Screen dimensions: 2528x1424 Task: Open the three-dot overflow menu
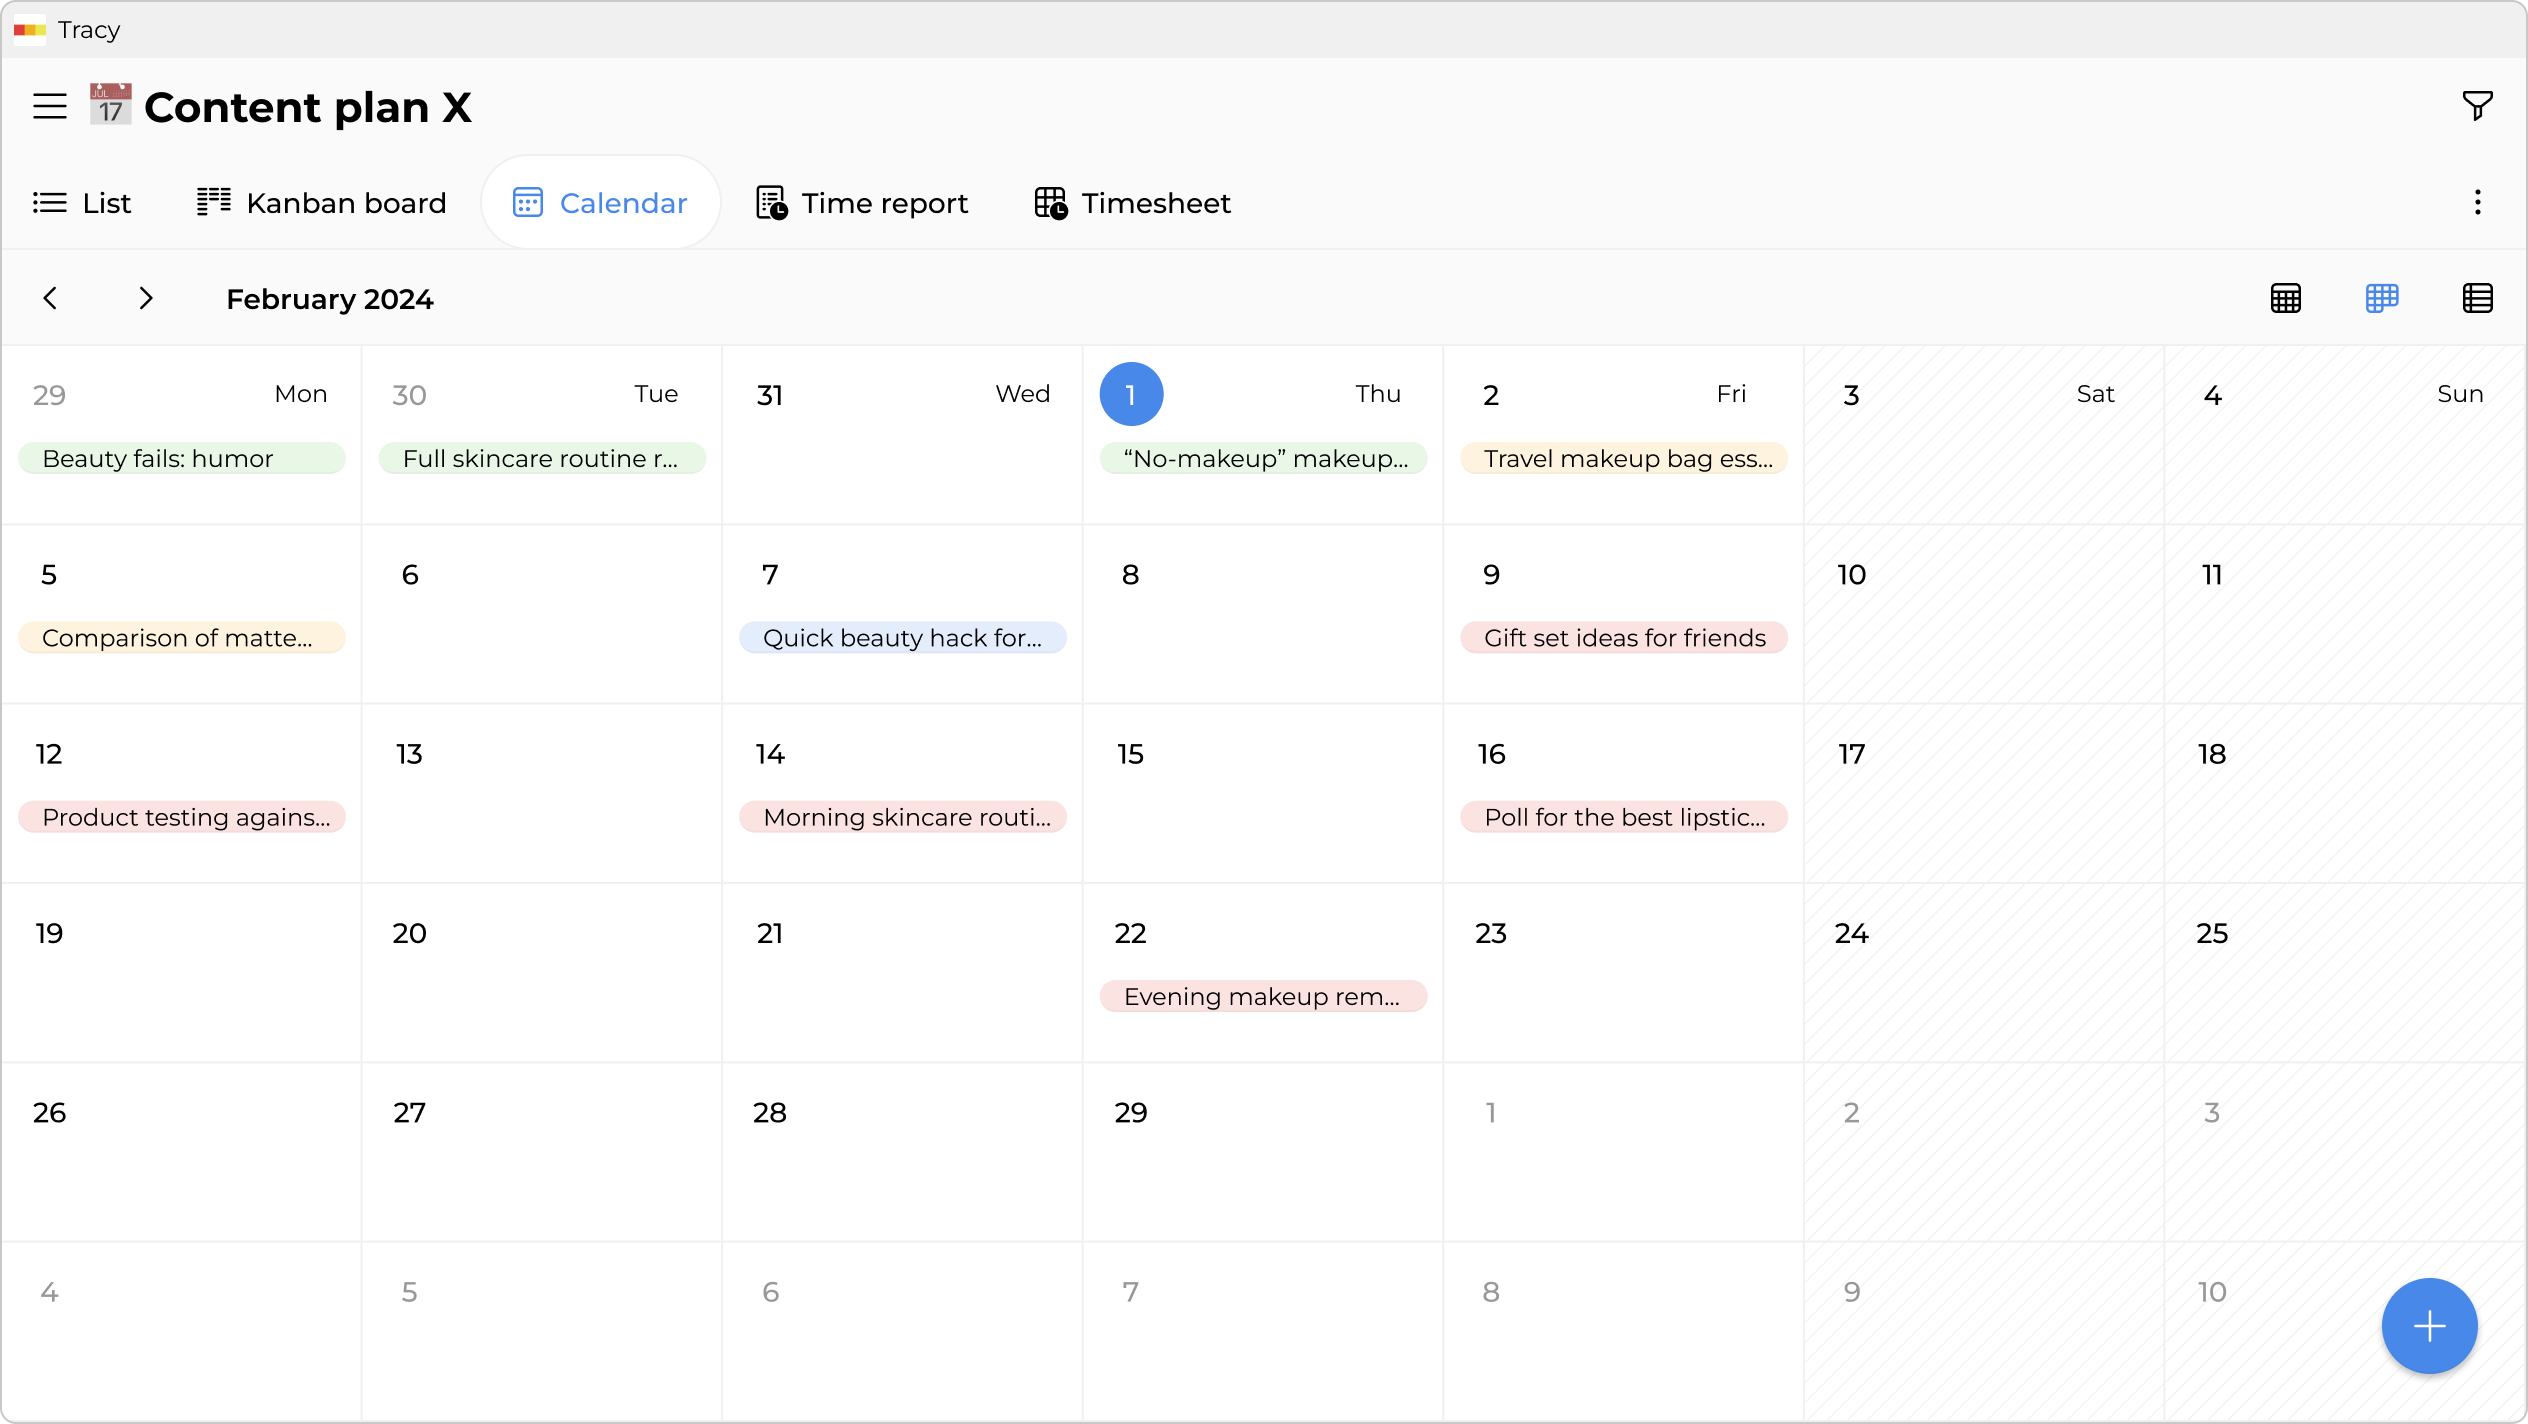[2478, 202]
